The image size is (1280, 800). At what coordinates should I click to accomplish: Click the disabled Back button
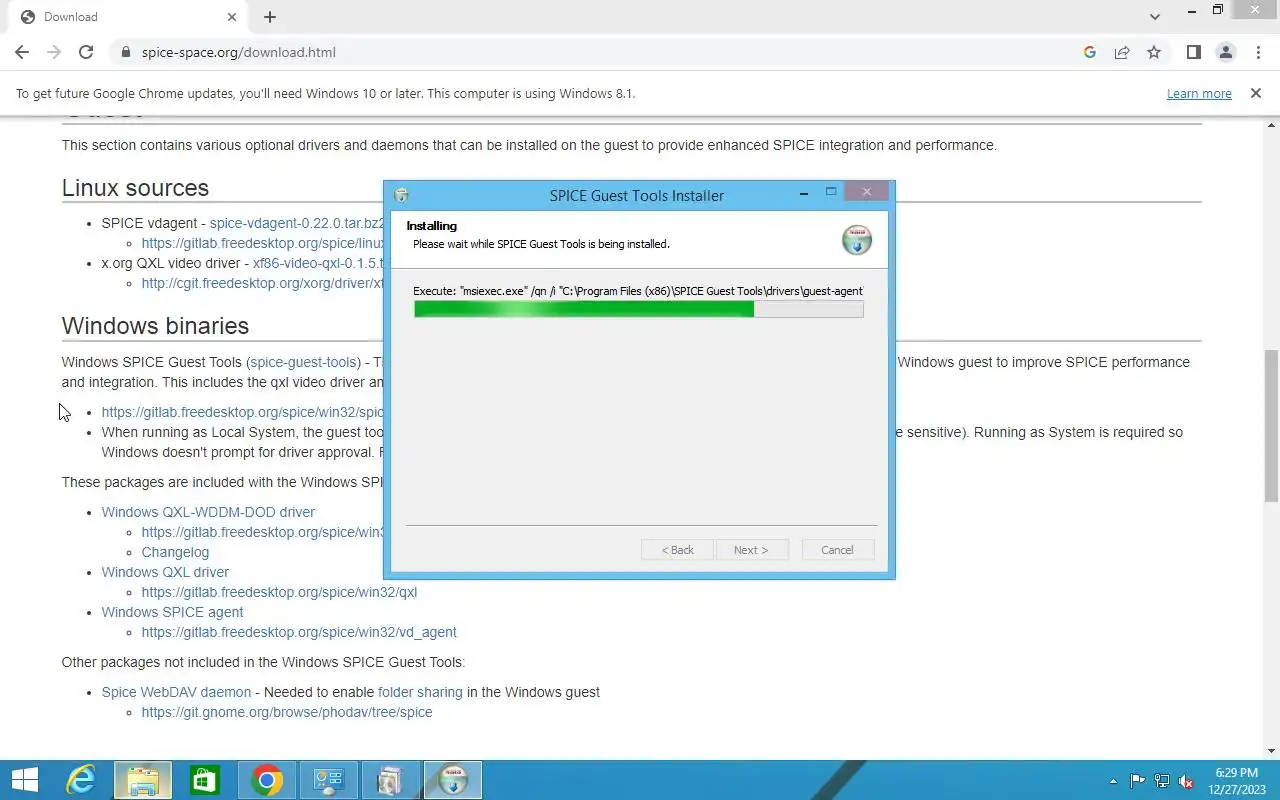[677, 550]
